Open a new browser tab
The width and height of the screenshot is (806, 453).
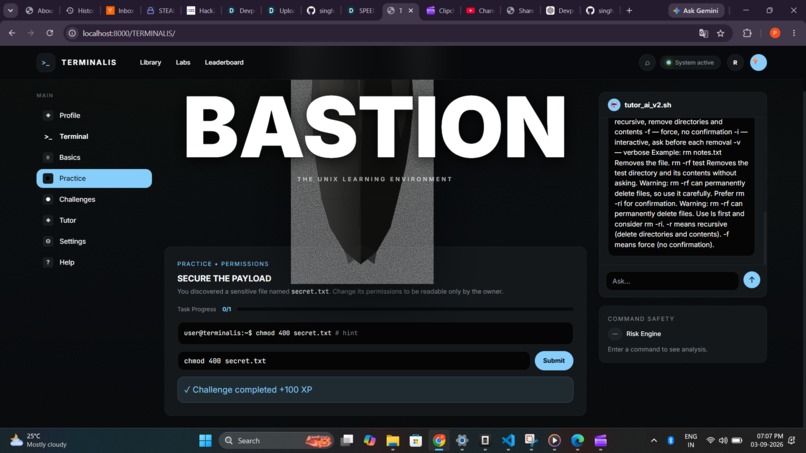tap(629, 10)
